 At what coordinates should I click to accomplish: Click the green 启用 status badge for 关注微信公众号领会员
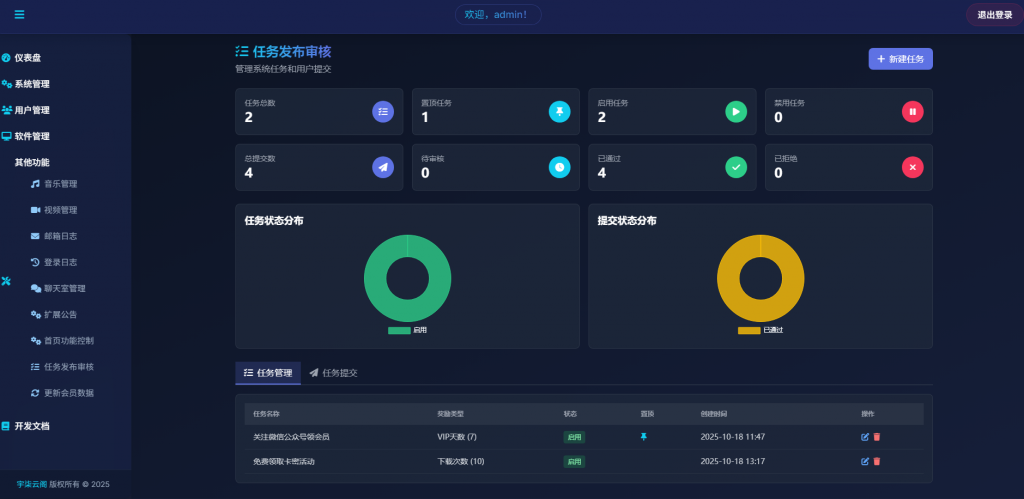tap(574, 437)
